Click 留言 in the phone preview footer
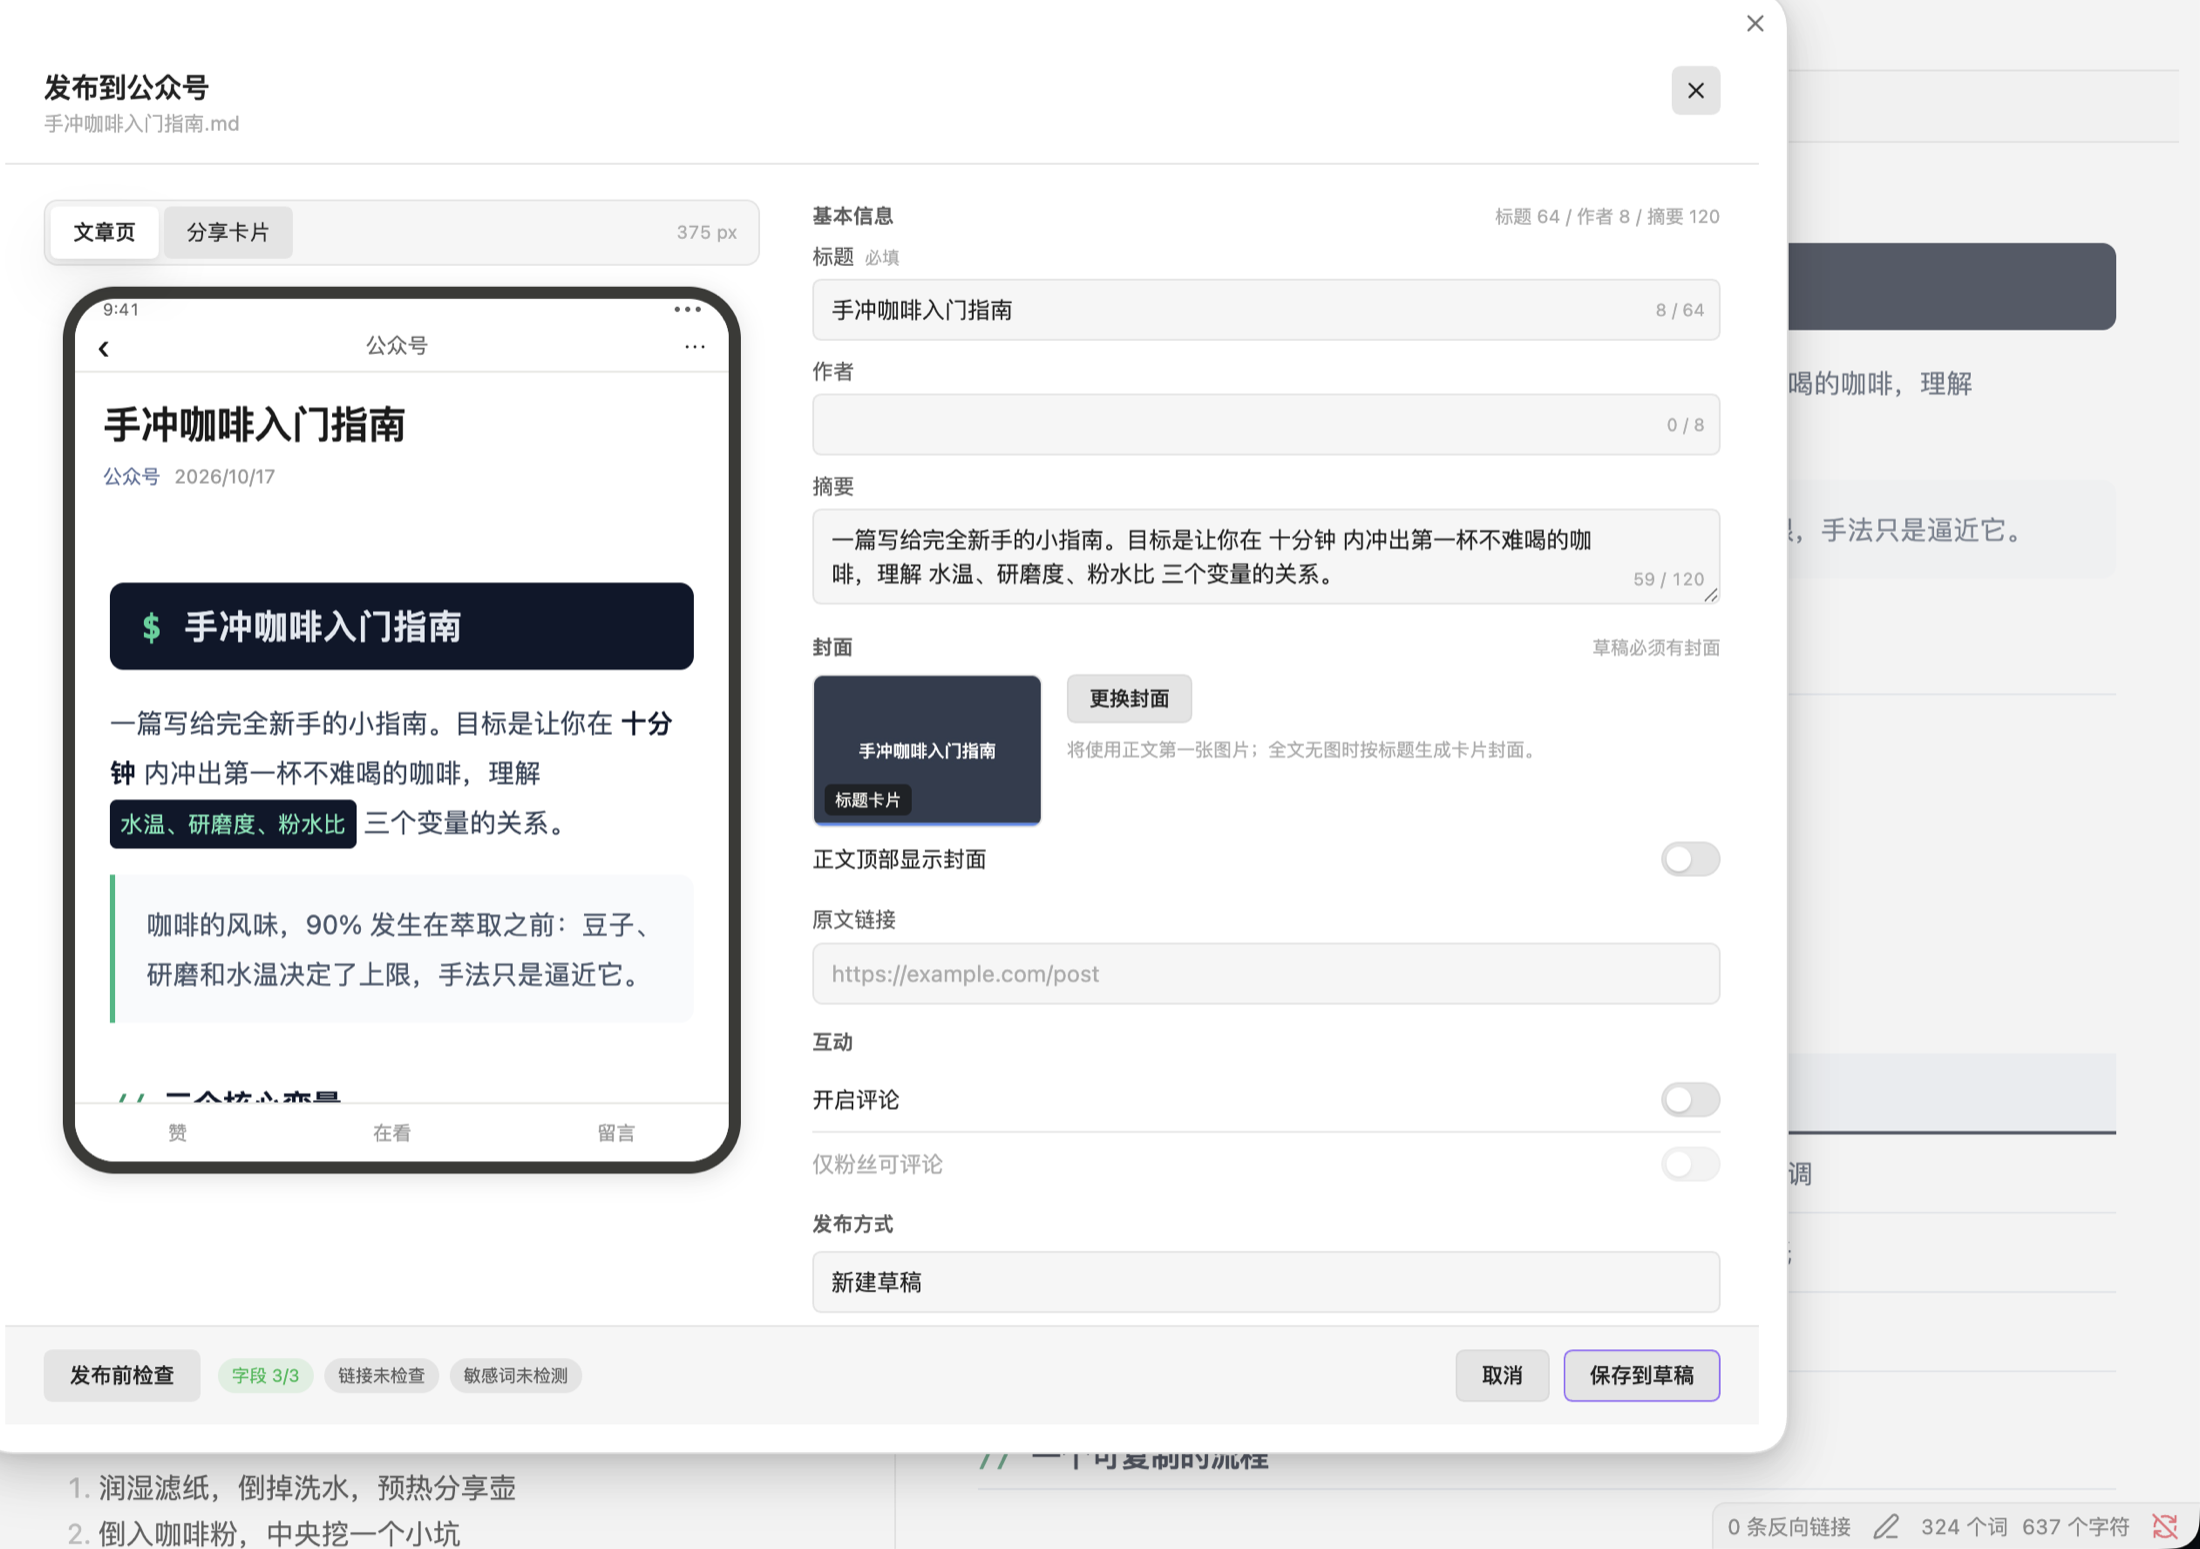 tap(616, 1132)
